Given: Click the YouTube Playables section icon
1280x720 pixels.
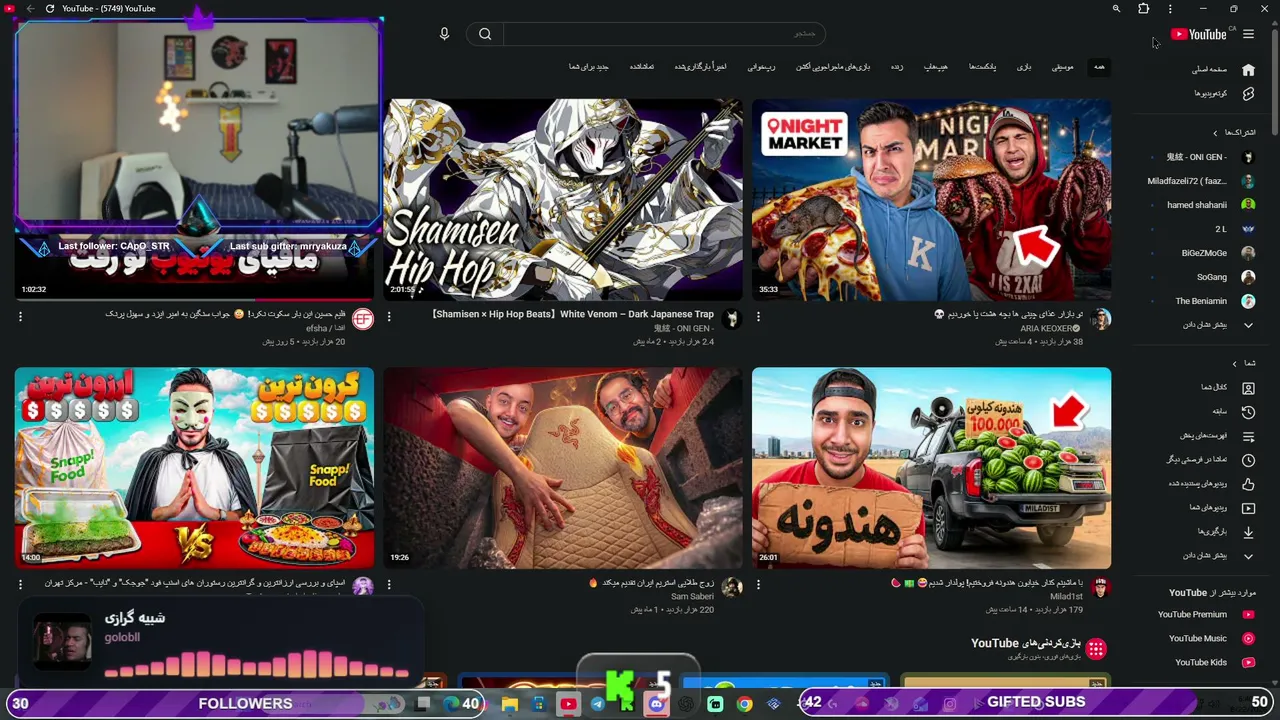Looking at the screenshot, I should 1096,649.
